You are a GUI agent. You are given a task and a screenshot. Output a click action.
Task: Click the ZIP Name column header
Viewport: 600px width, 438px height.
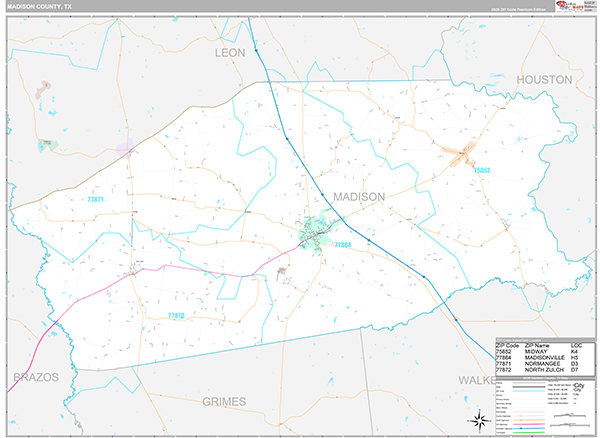[537, 345]
